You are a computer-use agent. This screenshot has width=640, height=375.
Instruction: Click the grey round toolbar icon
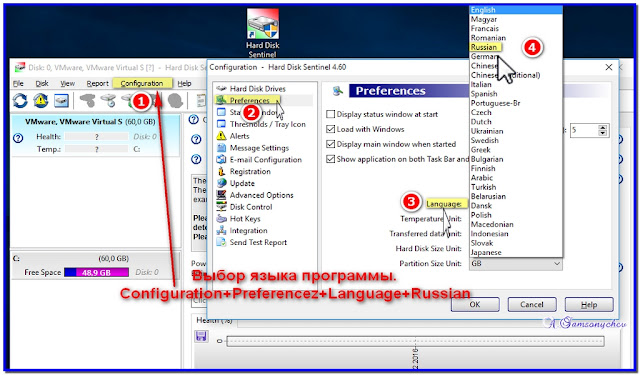[175, 100]
